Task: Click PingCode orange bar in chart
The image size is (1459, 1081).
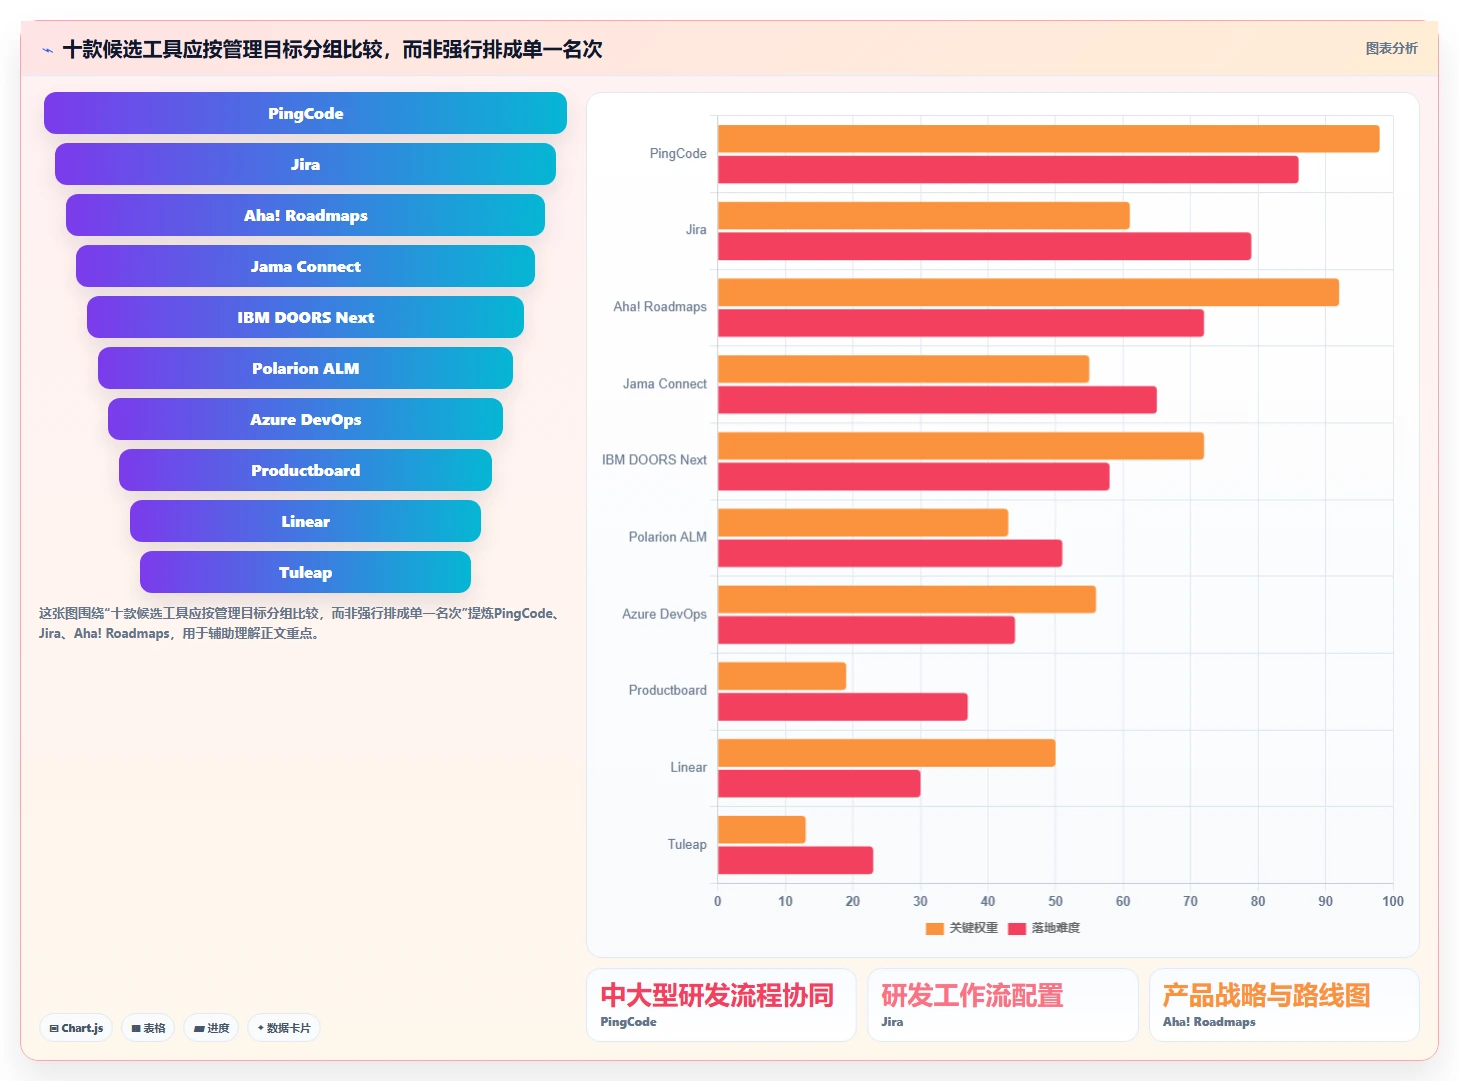Action: (1048, 139)
